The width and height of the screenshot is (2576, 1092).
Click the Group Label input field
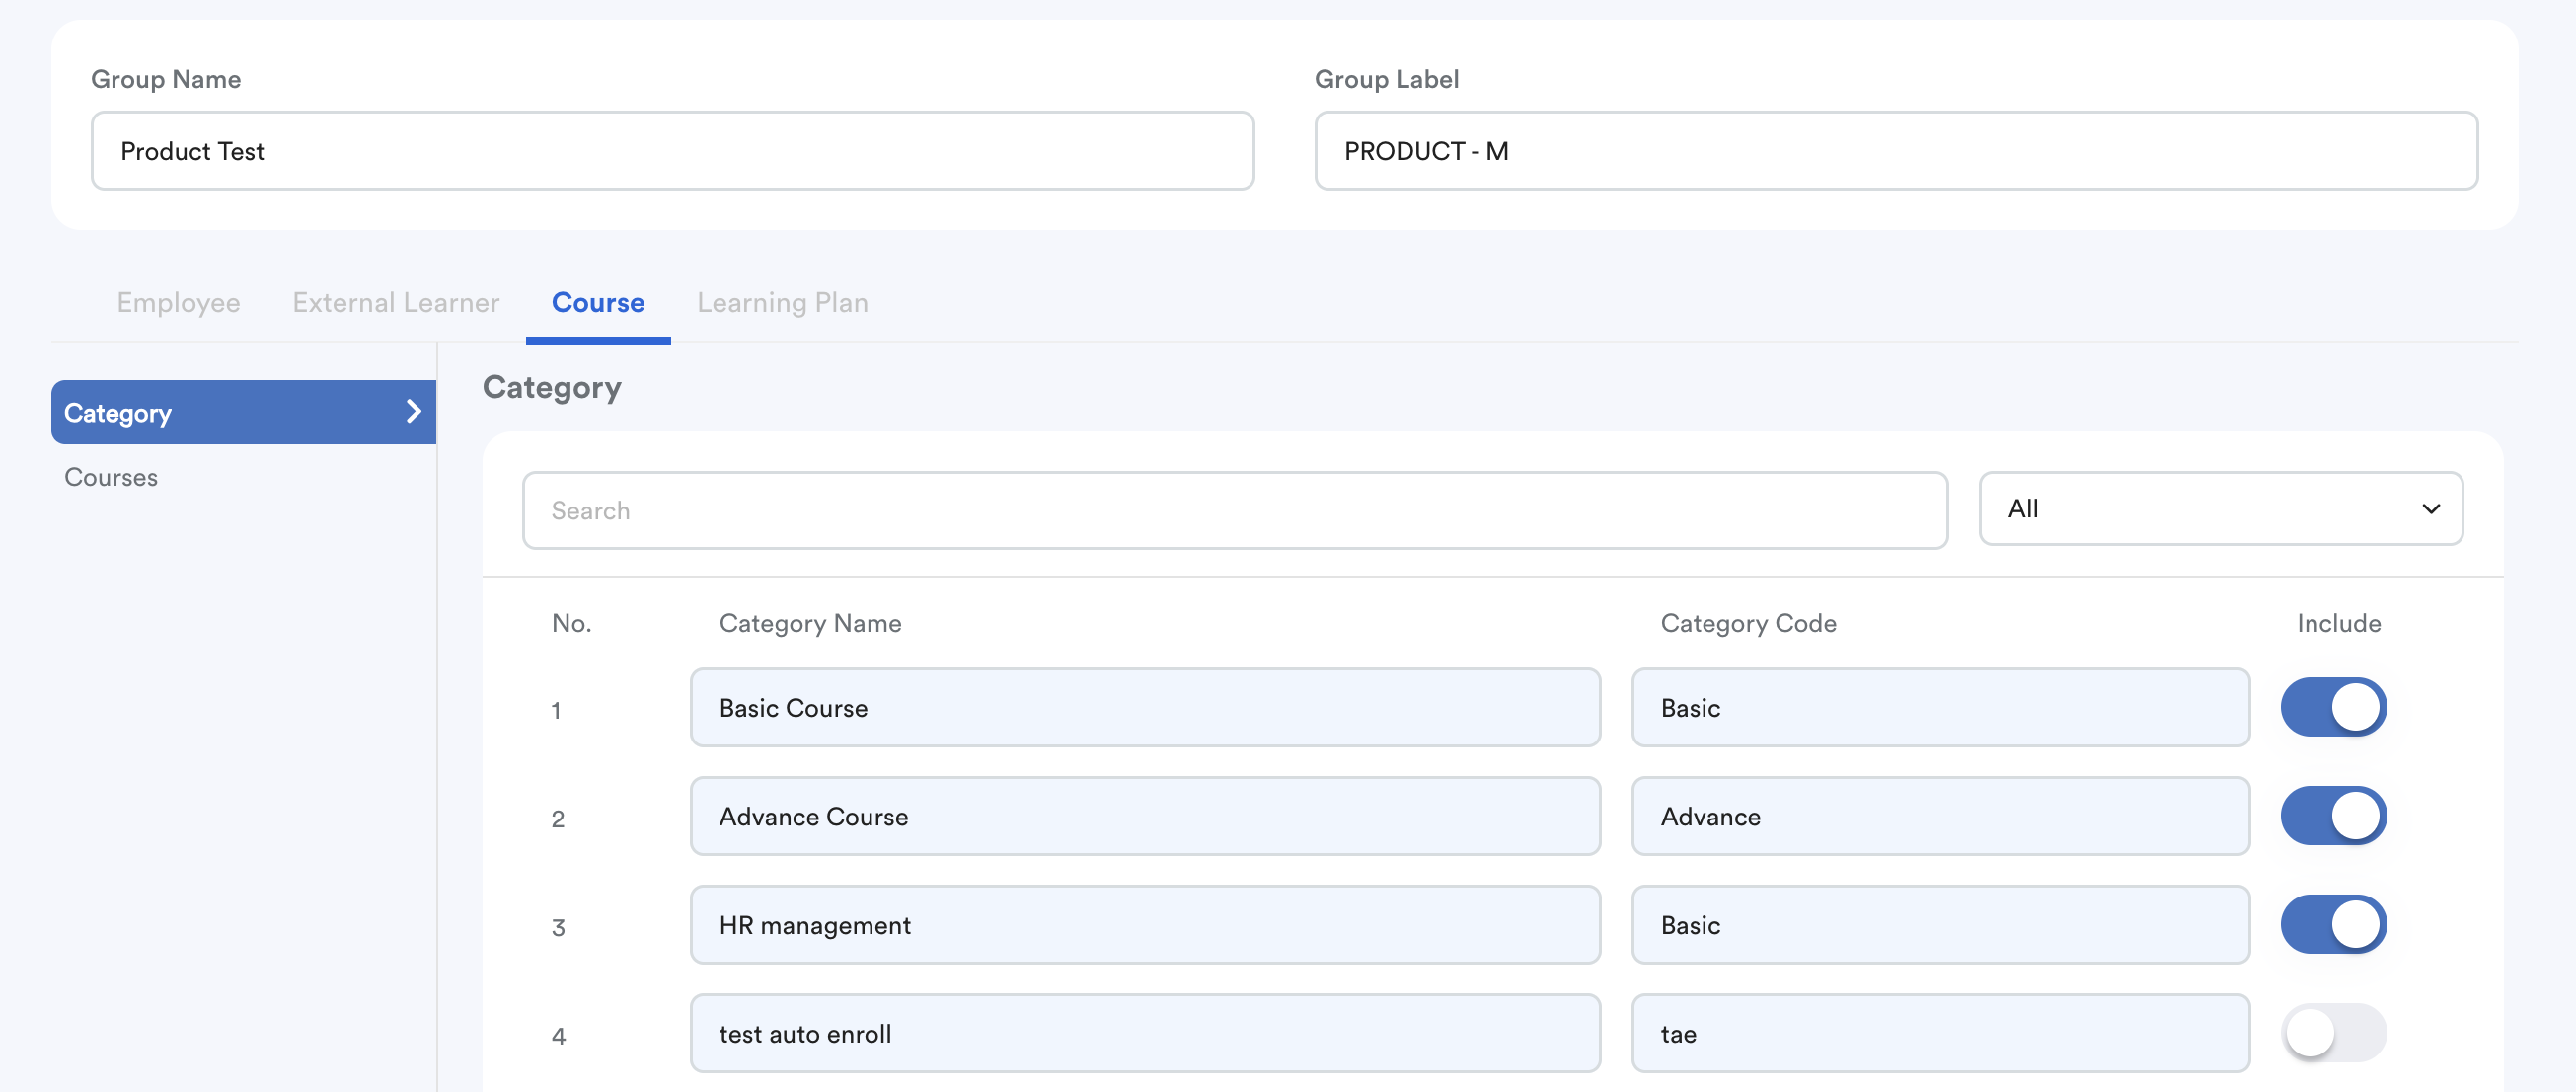tap(1895, 151)
